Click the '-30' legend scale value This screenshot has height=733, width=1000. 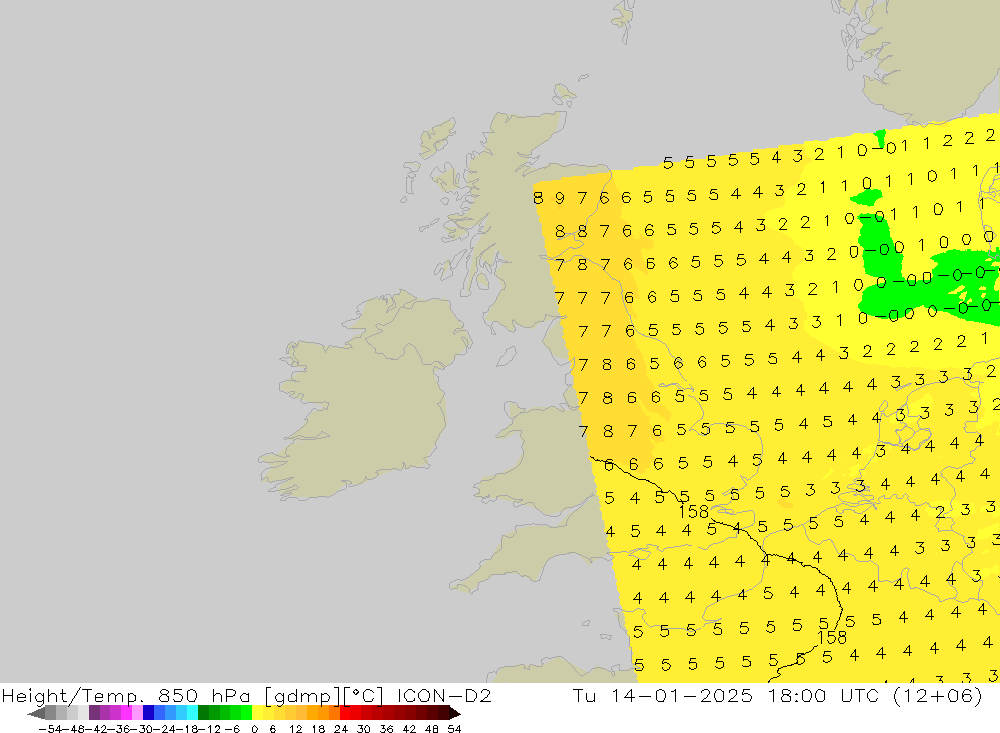click(143, 729)
